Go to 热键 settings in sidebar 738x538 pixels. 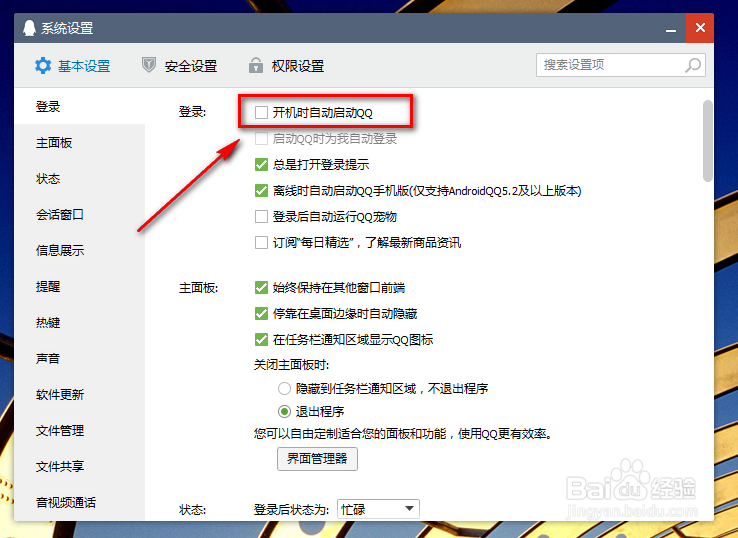click(80, 322)
